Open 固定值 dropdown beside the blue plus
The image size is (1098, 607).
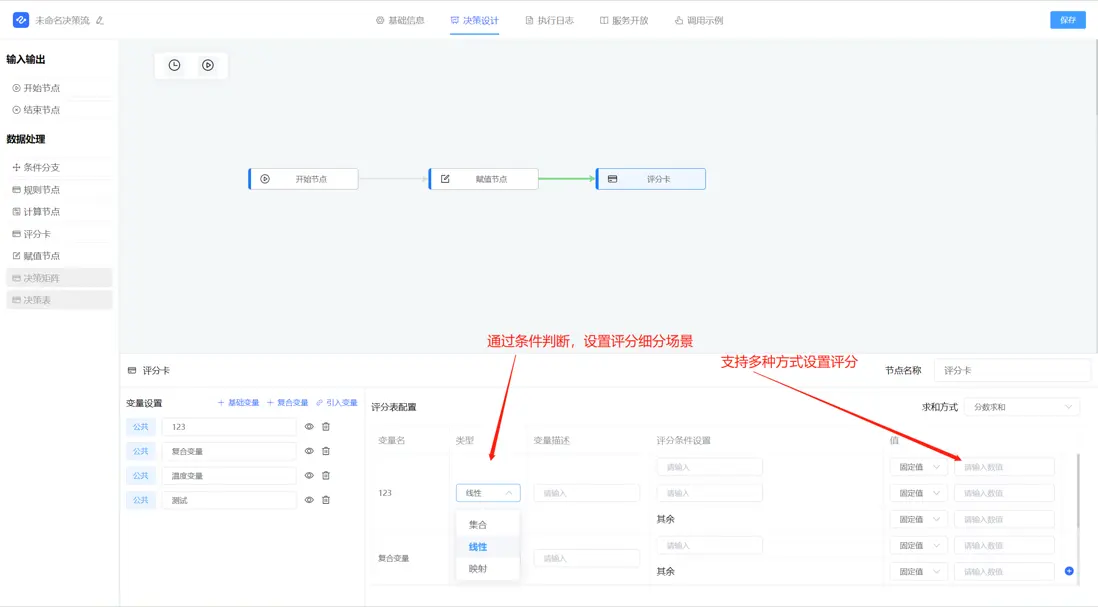coord(918,571)
